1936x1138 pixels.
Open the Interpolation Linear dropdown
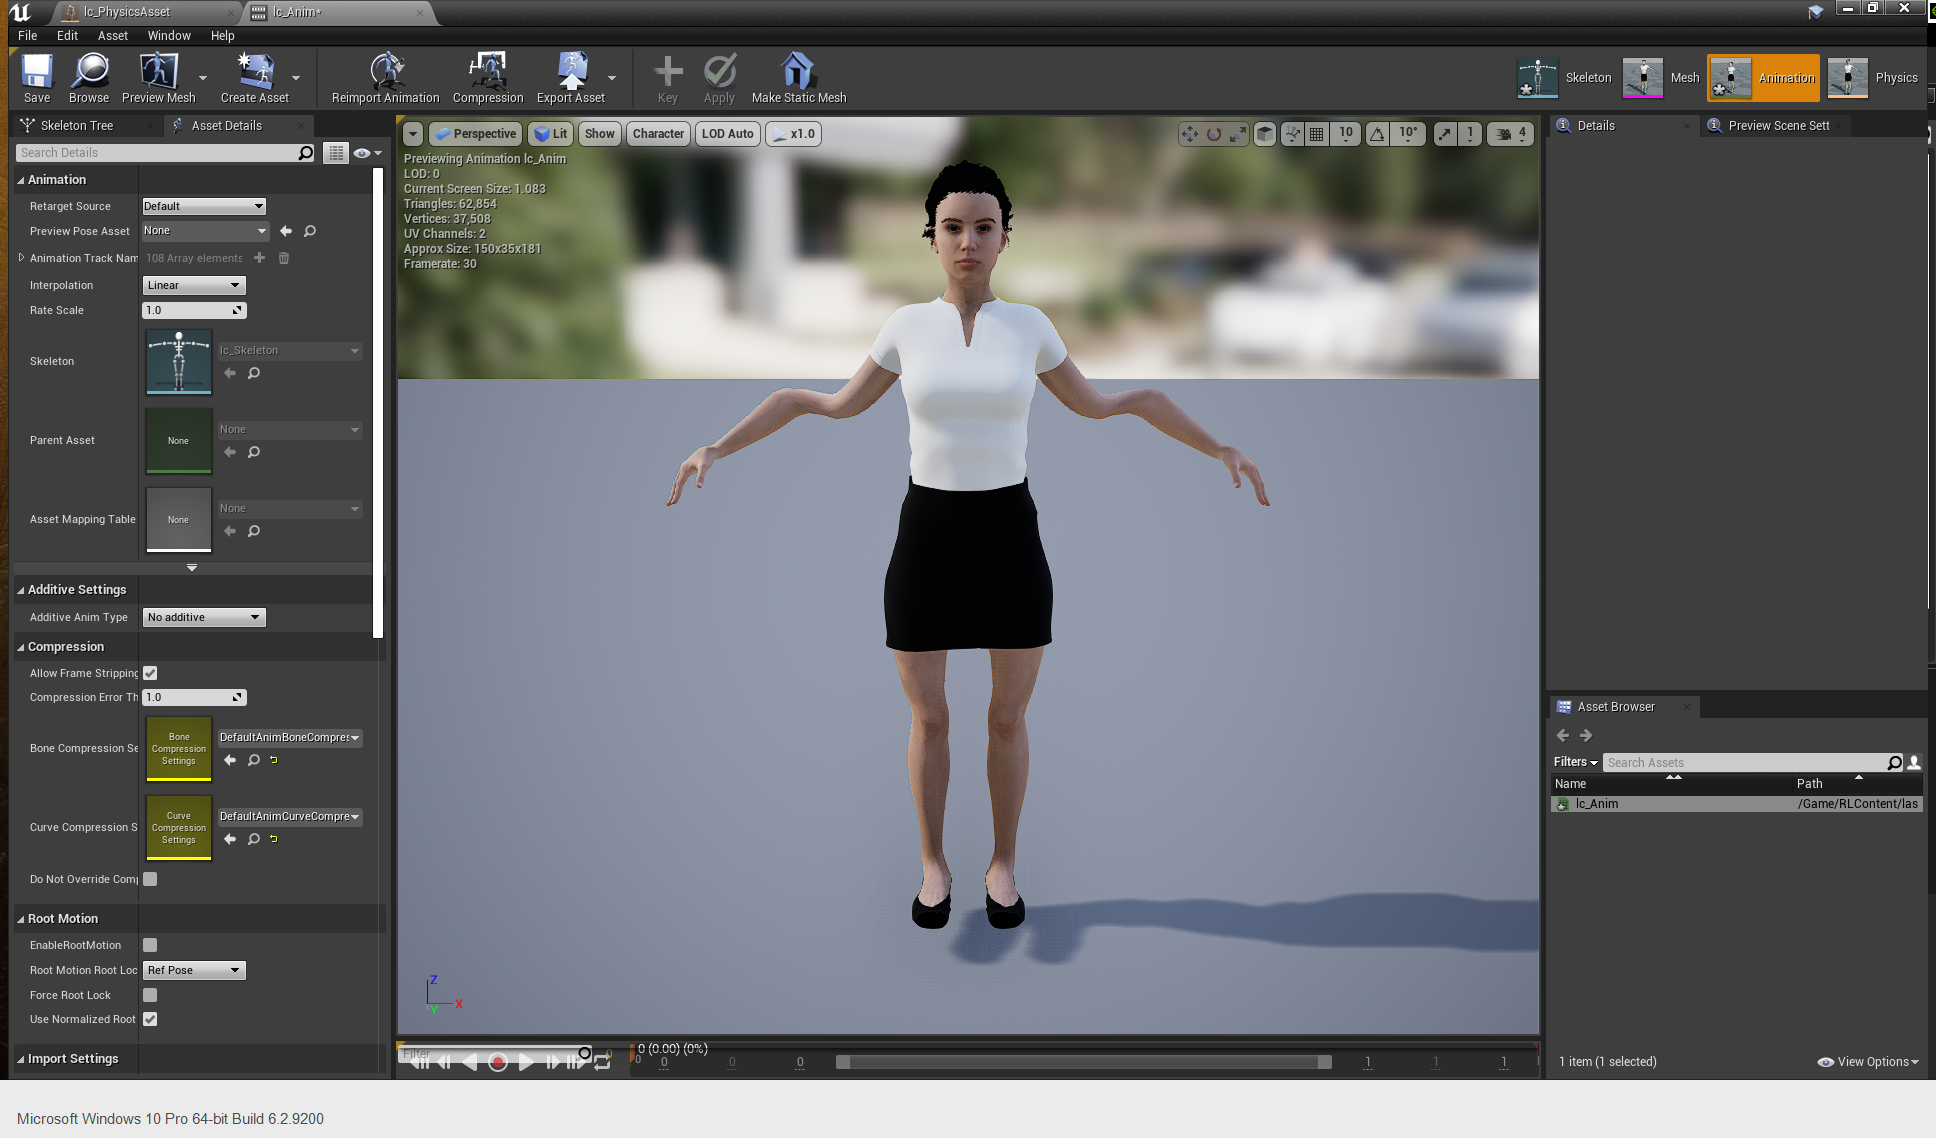click(194, 285)
